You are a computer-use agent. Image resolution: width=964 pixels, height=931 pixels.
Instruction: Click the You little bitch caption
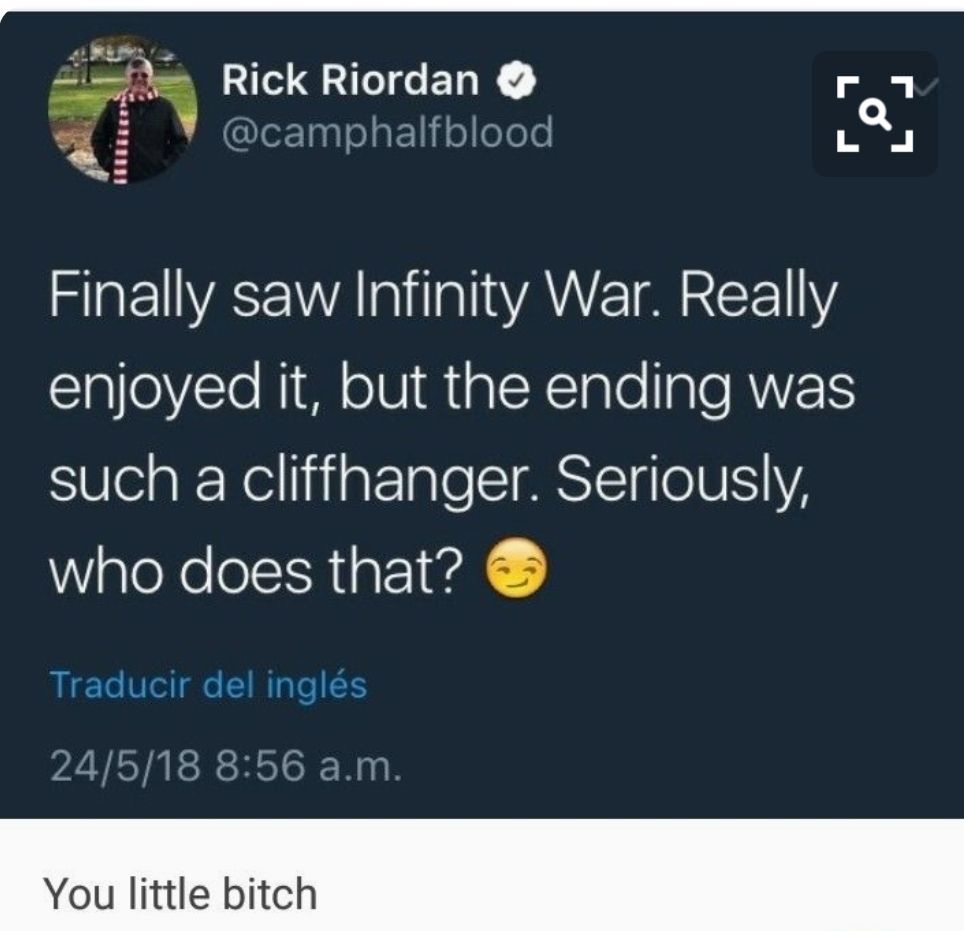(x=180, y=893)
